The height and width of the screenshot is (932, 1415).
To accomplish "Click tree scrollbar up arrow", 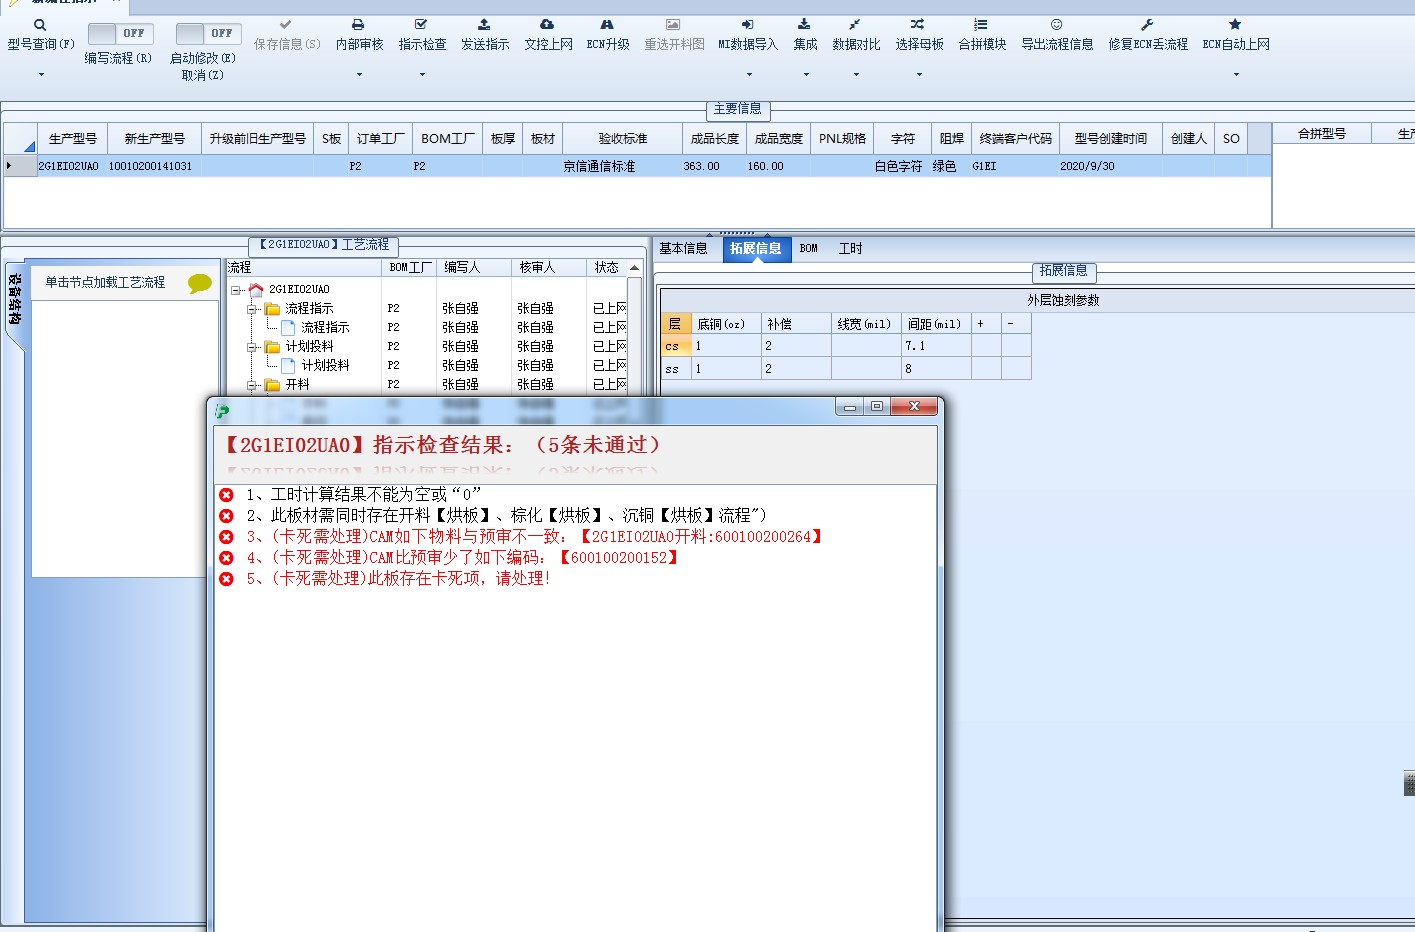I will (x=634, y=268).
